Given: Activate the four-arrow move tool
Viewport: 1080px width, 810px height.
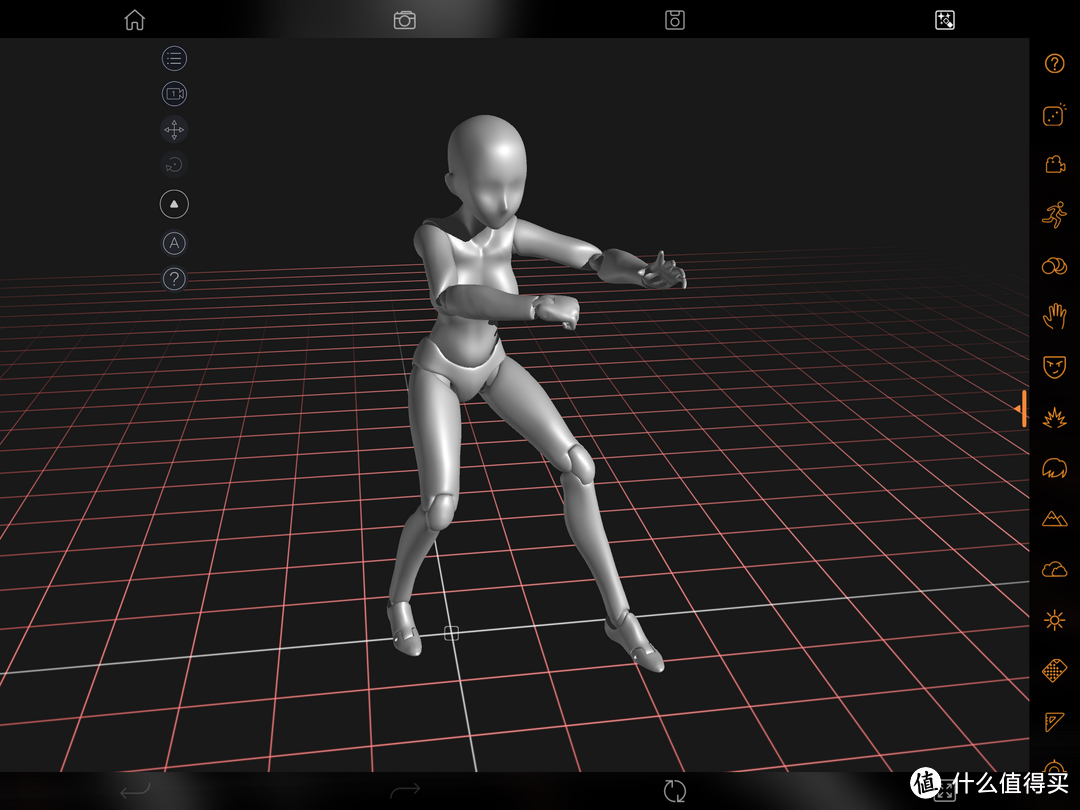Looking at the screenshot, I should point(174,129).
